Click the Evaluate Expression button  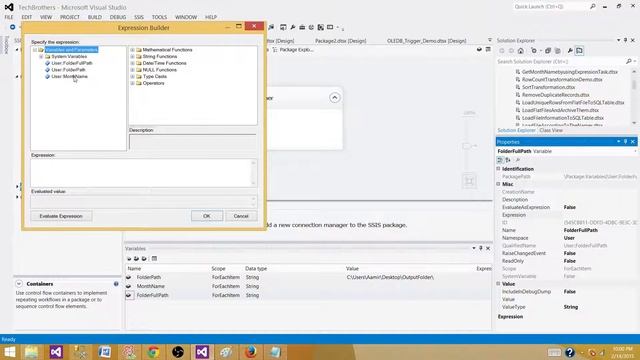point(61,216)
